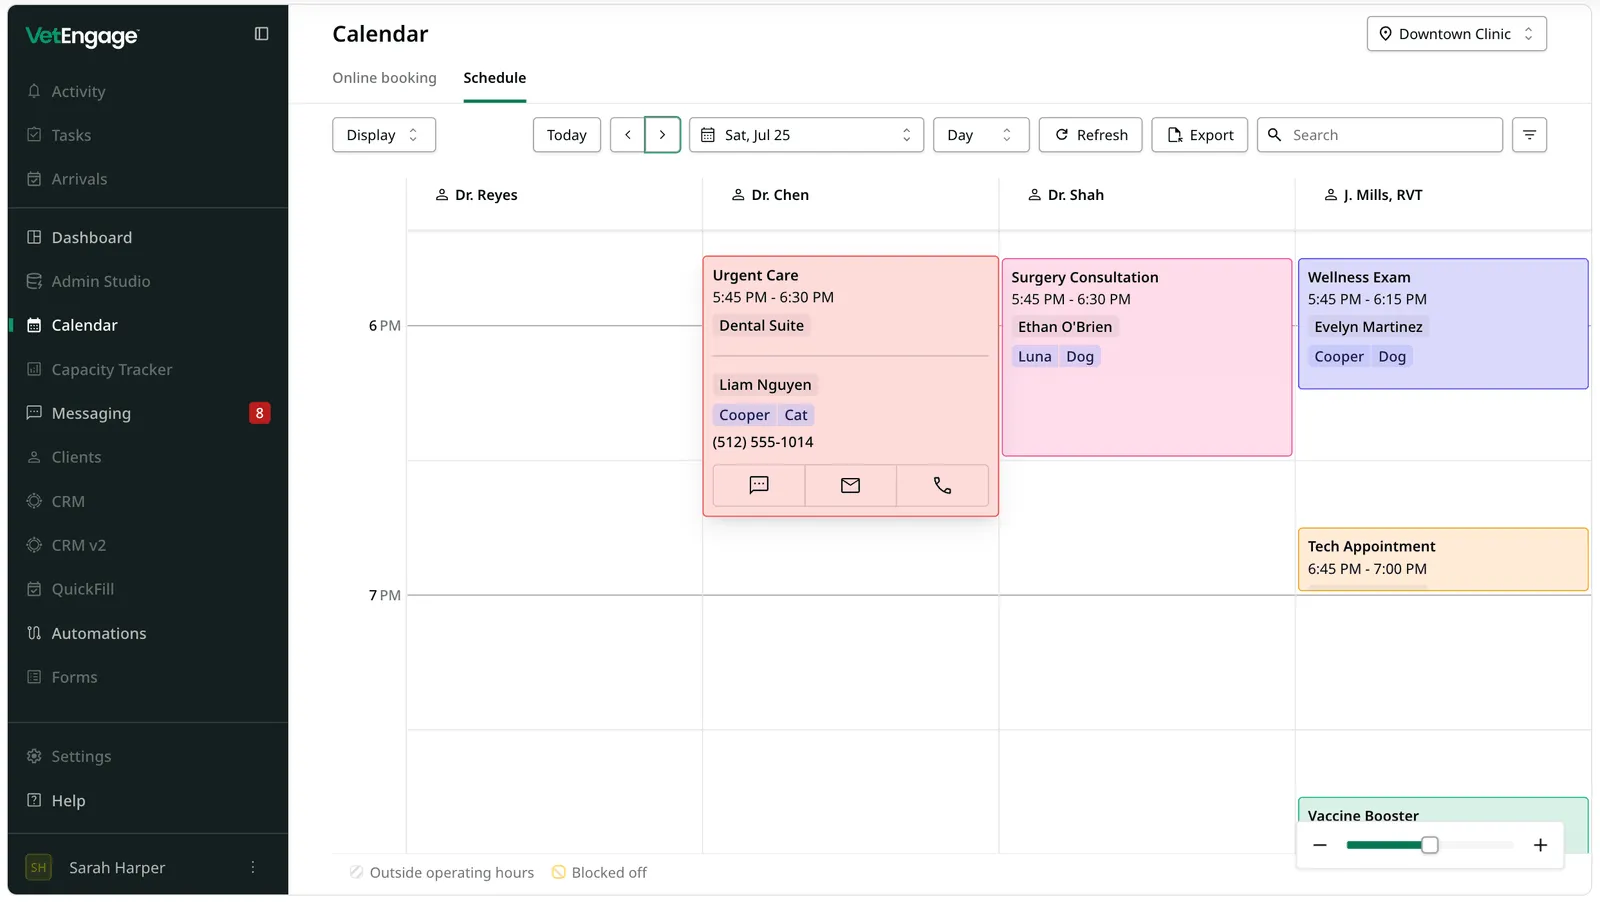Click the Dr. Shah column header

tap(1066, 195)
